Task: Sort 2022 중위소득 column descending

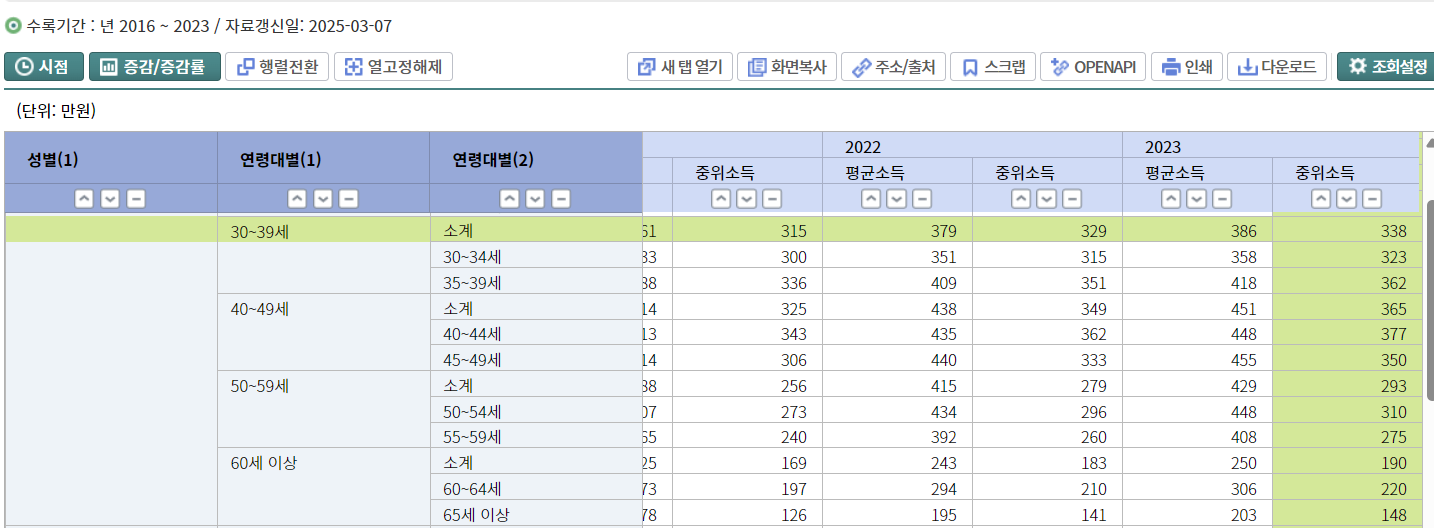Action: click(1046, 198)
